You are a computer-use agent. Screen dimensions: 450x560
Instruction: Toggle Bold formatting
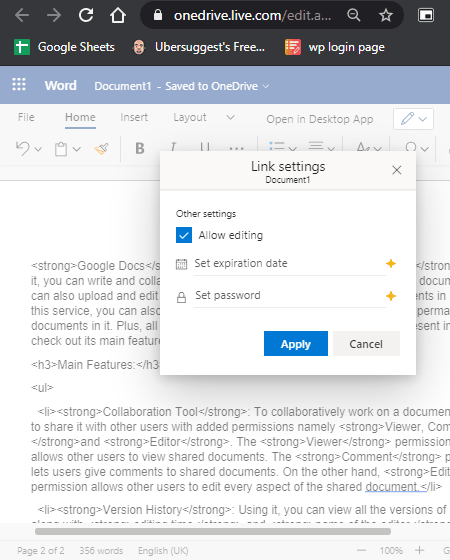pyautogui.click(x=140, y=148)
